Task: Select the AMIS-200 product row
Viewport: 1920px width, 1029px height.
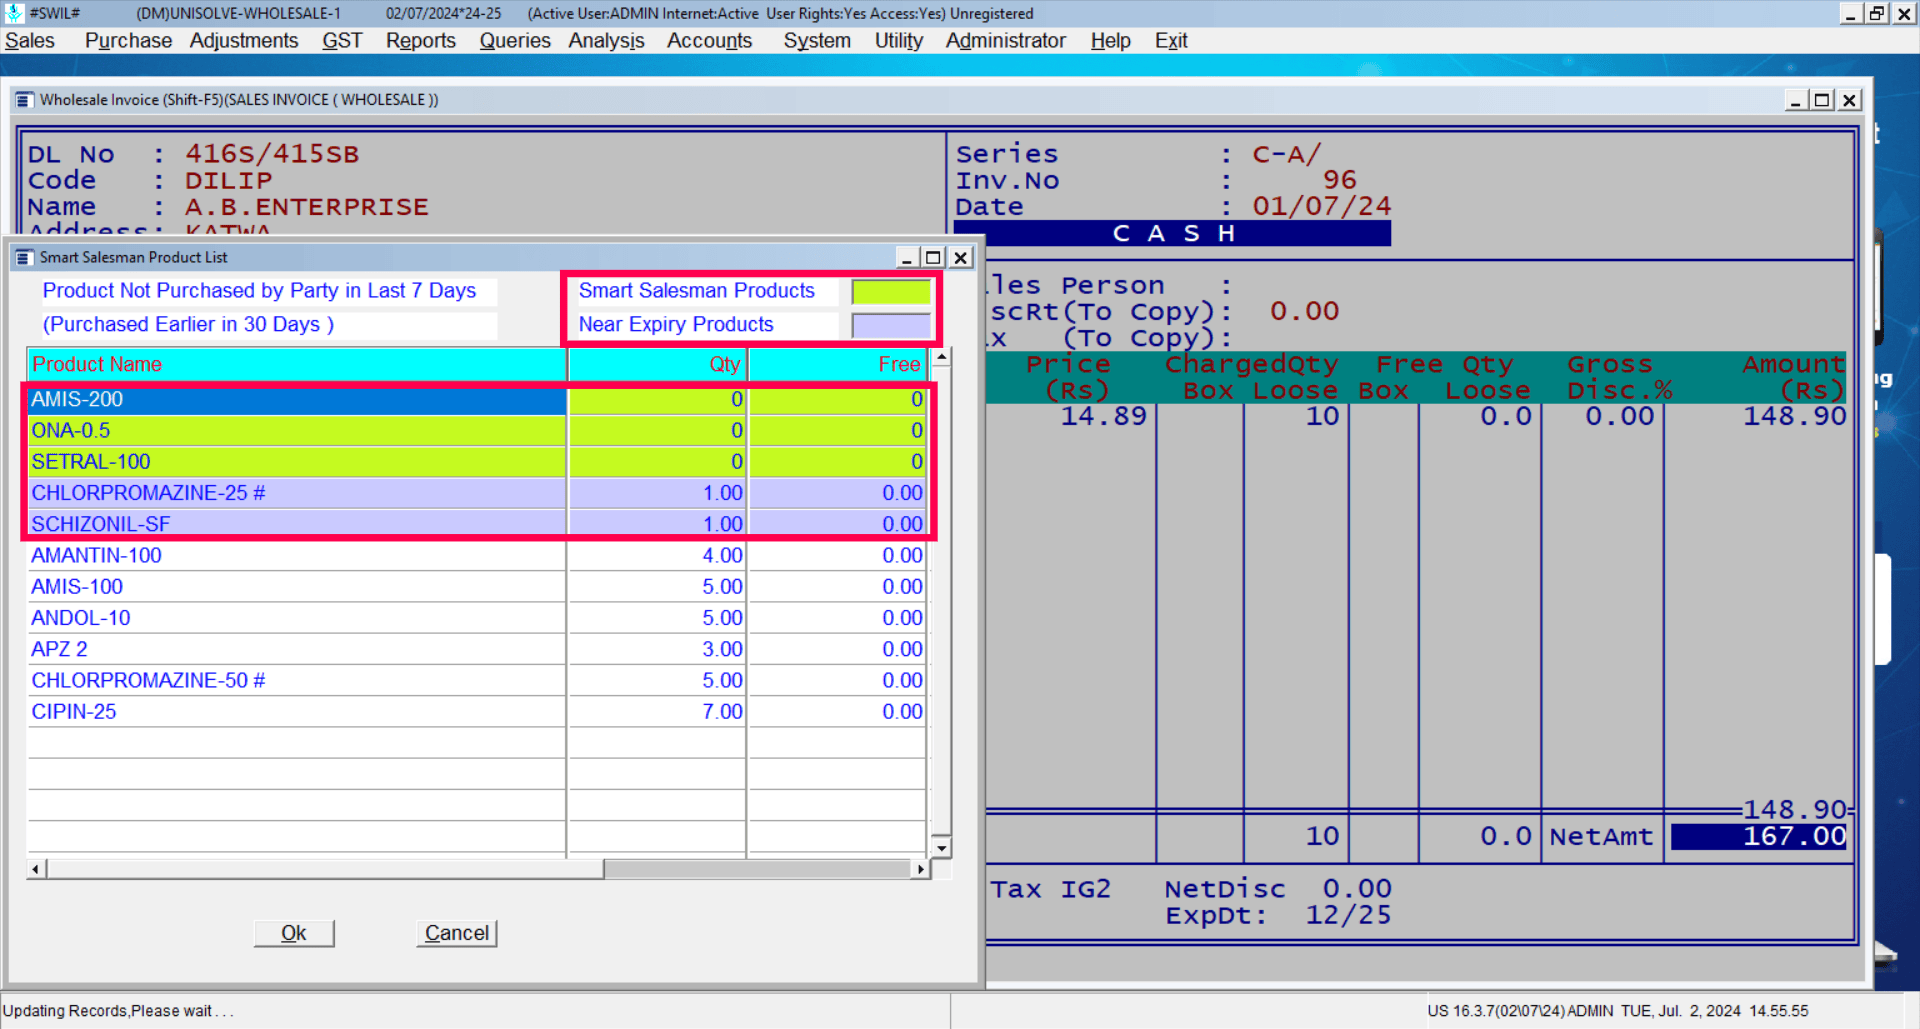Action: 476,399
